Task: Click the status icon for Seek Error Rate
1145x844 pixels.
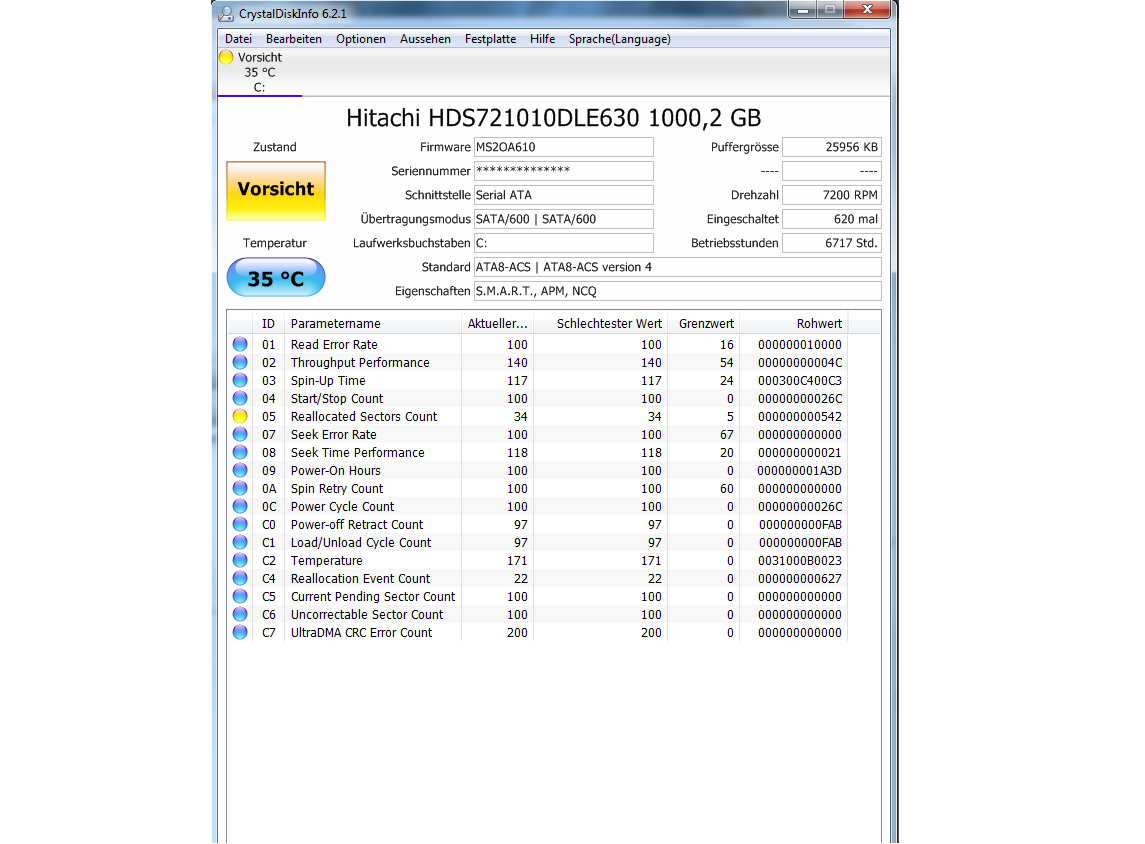Action: 240,434
